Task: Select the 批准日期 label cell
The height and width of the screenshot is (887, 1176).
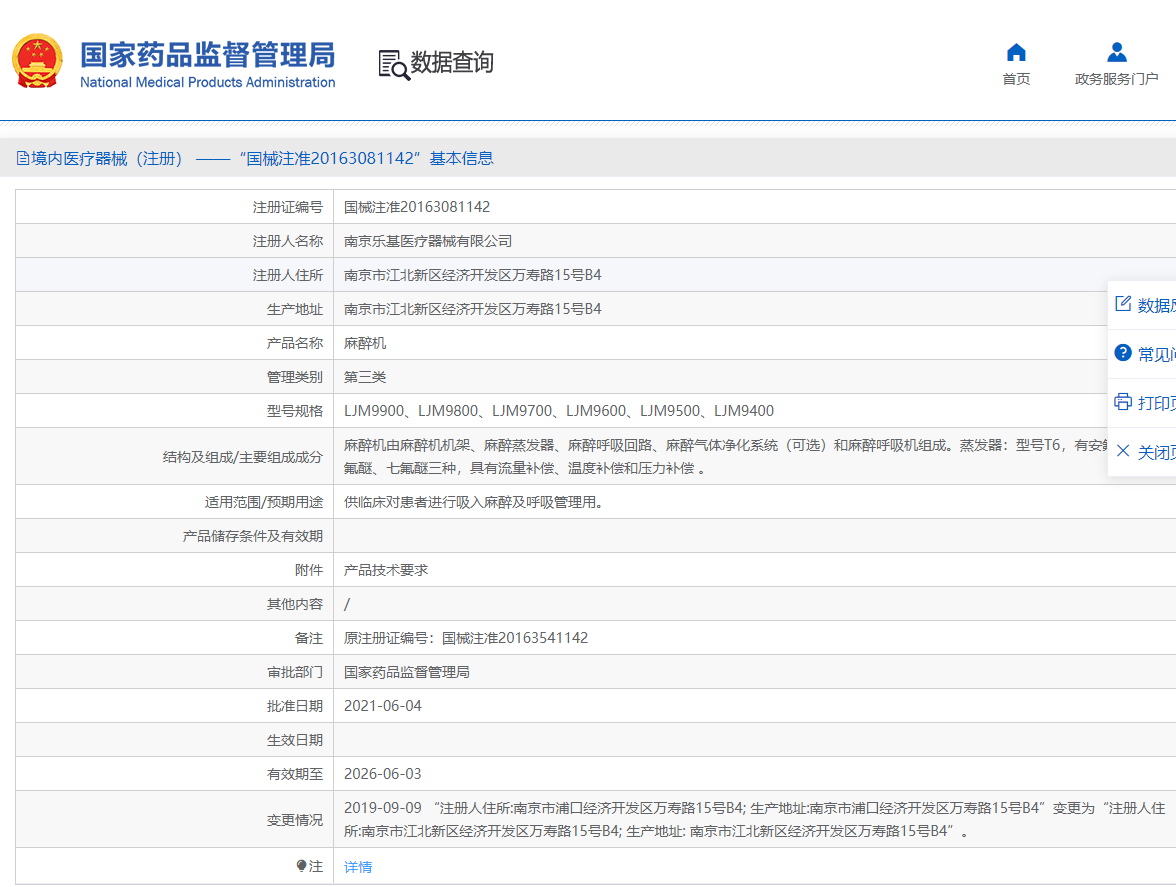Action: [175, 706]
